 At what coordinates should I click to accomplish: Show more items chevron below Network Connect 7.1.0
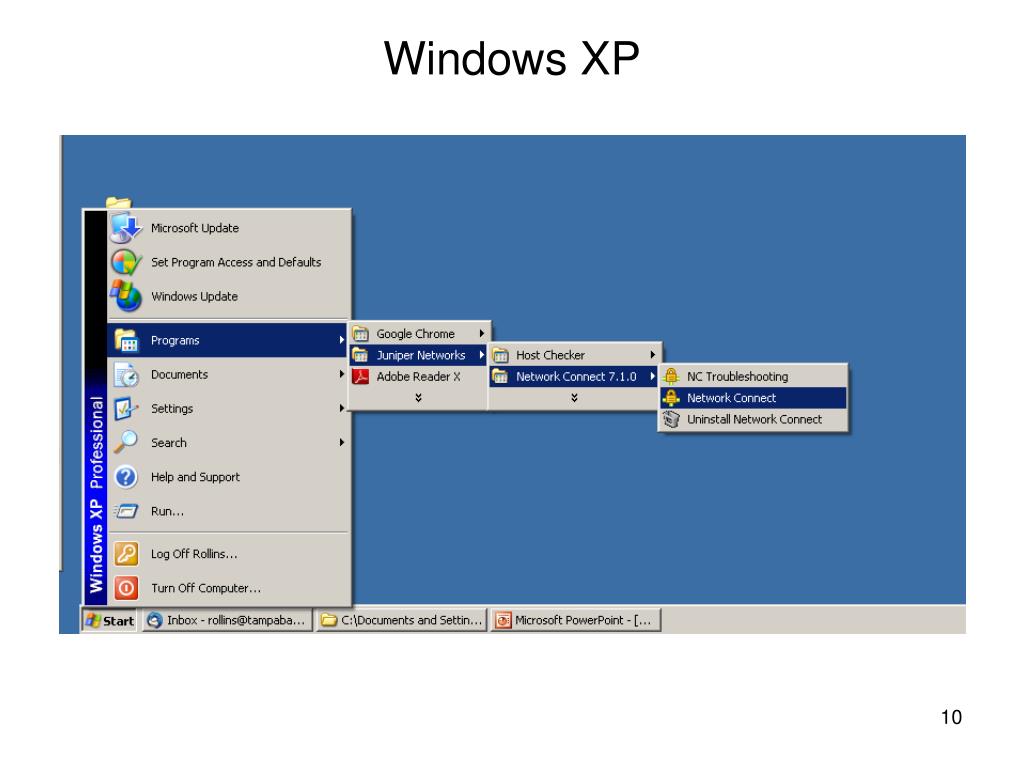(x=574, y=398)
